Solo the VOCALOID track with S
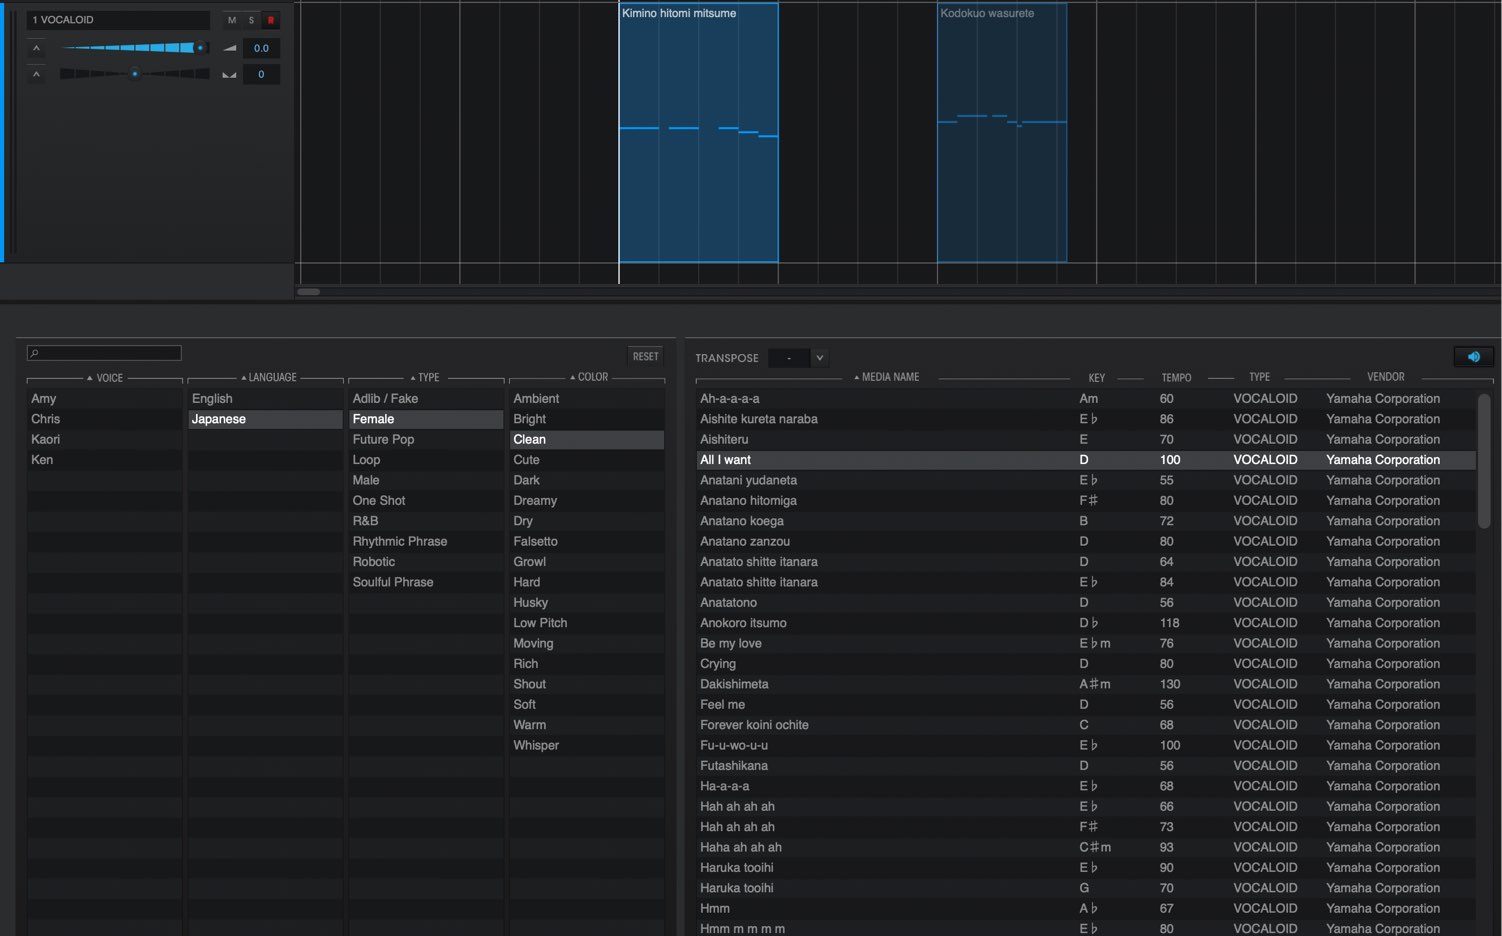 (x=251, y=20)
